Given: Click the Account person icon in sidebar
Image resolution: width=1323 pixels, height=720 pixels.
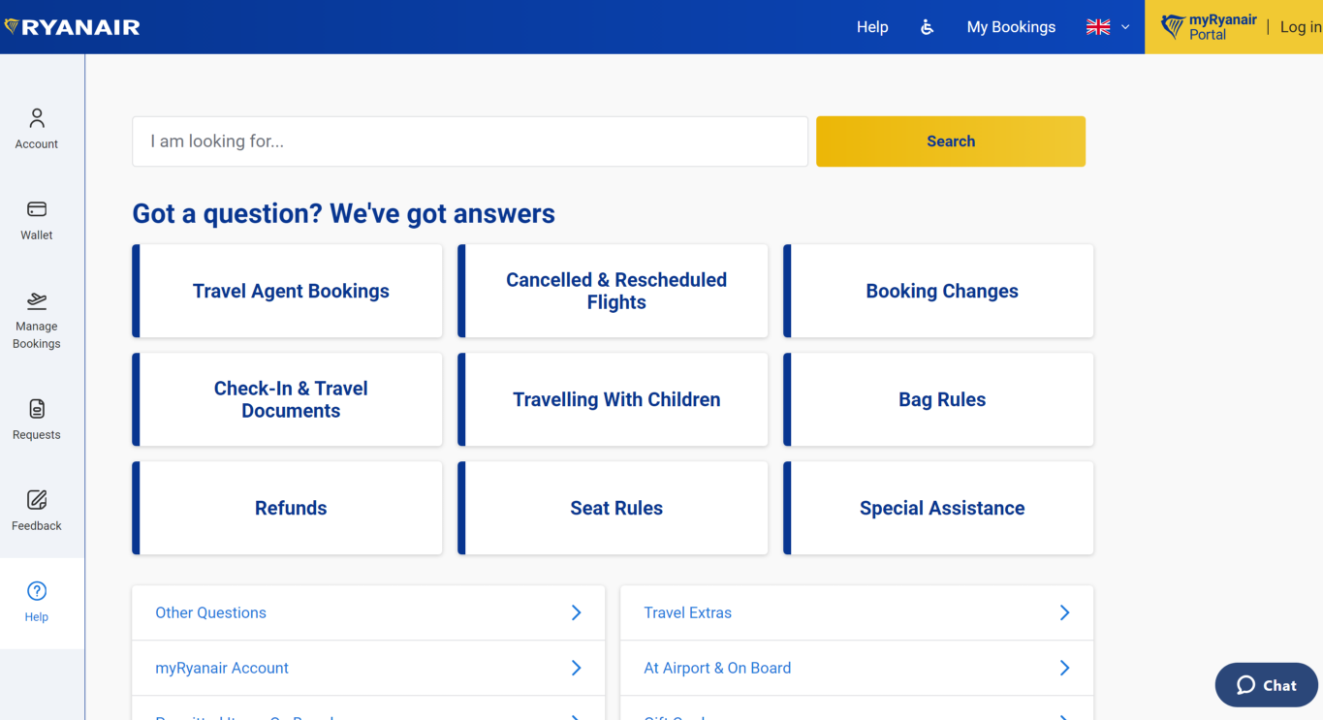Looking at the screenshot, I should pyautogui.click(x=37, y=119).
